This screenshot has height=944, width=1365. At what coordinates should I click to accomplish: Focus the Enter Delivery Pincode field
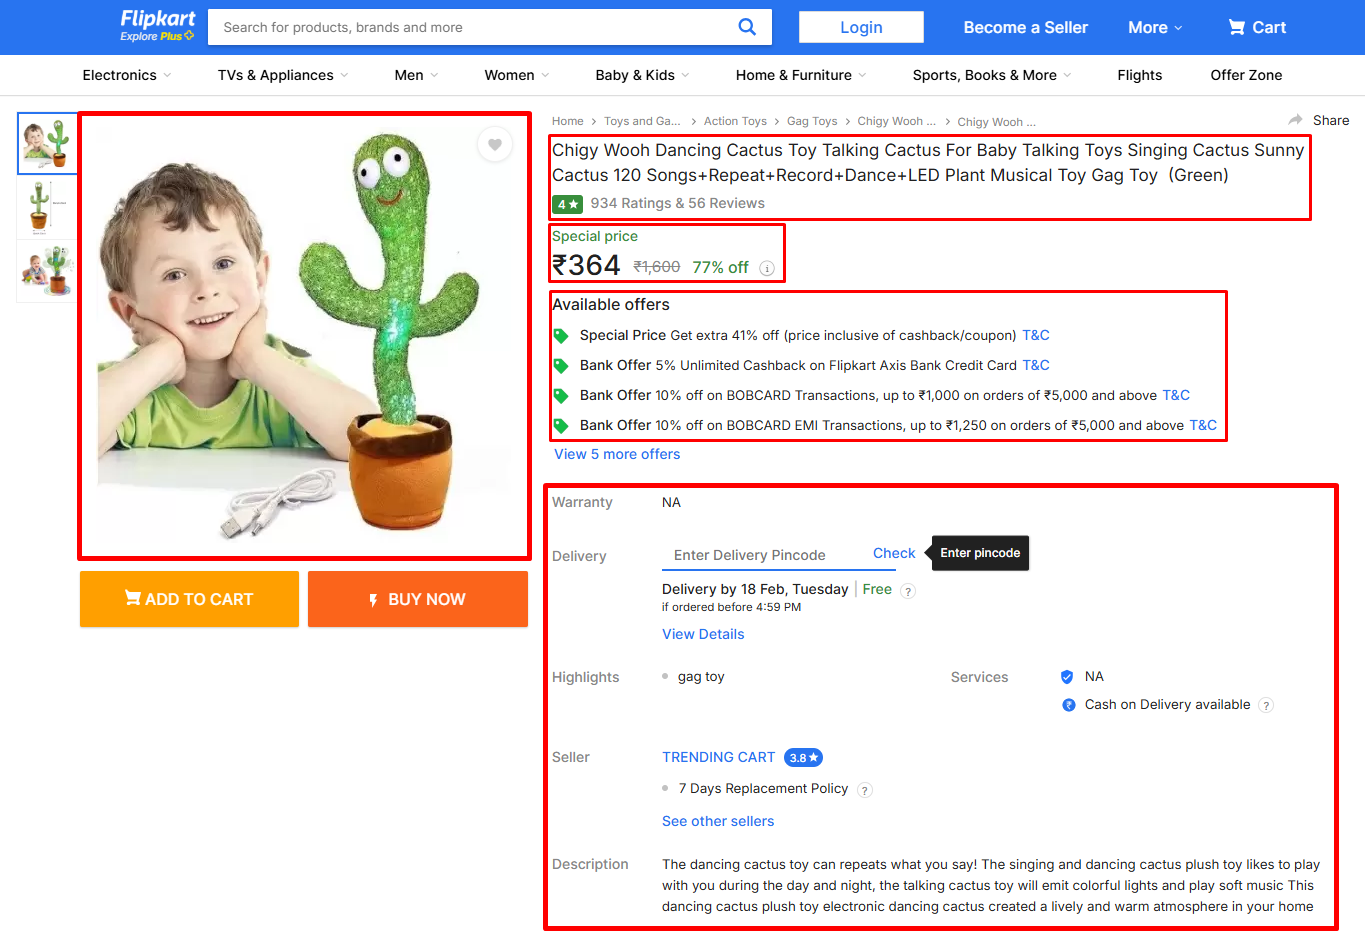coord(762,555)
